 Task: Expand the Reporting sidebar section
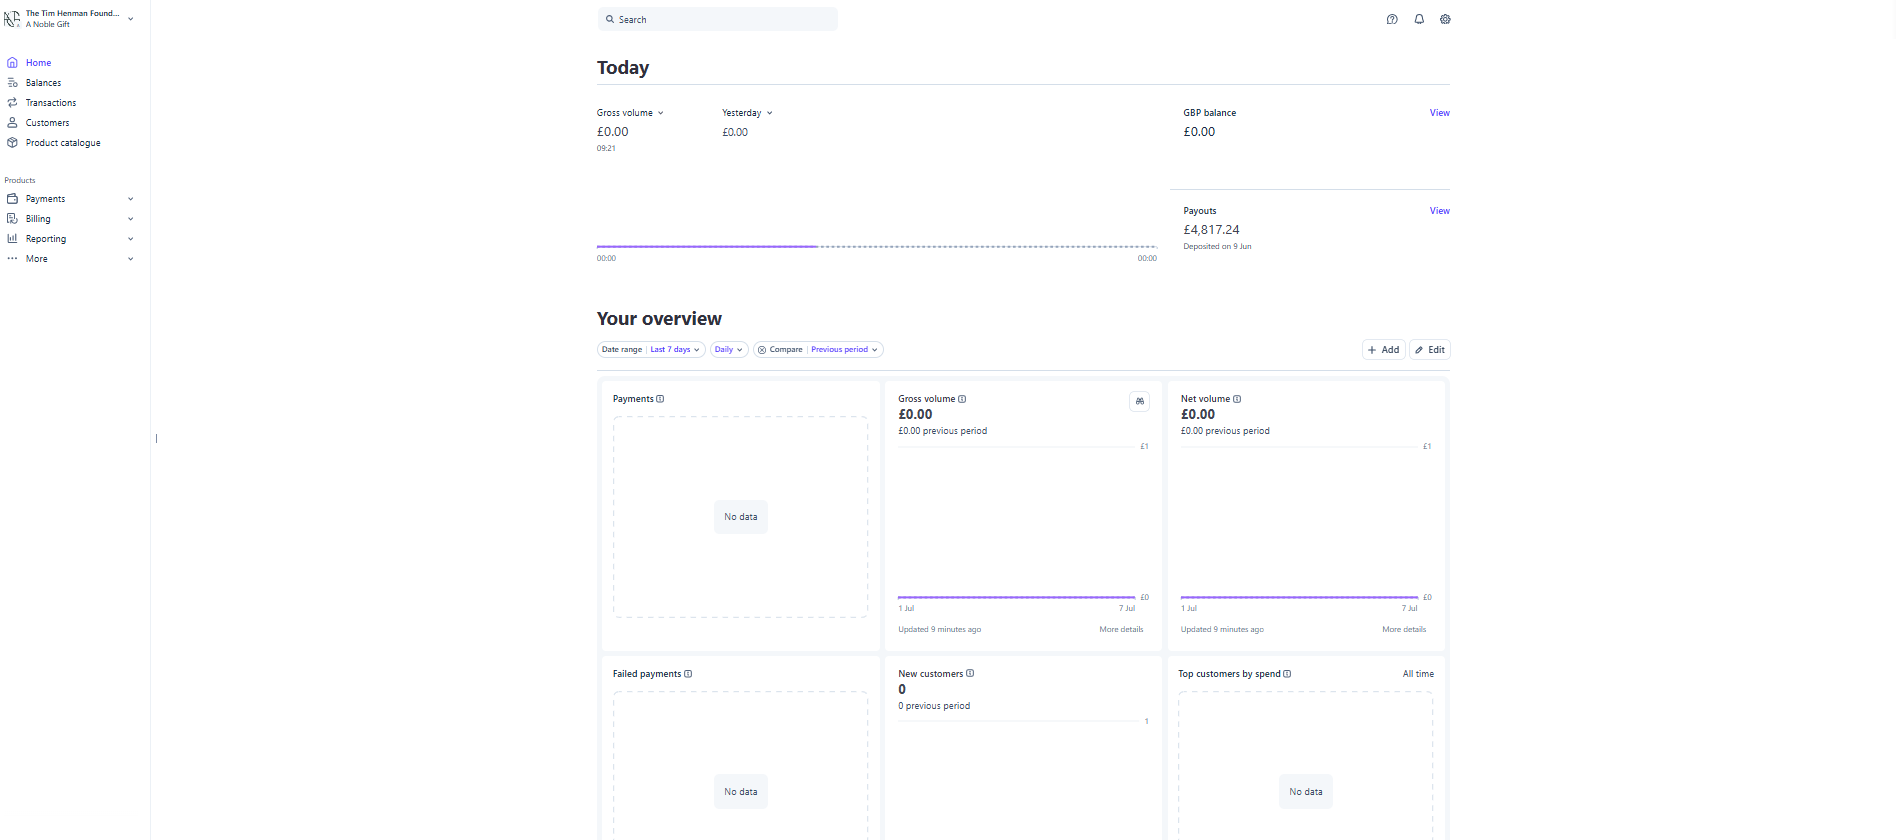pos(131,239)
